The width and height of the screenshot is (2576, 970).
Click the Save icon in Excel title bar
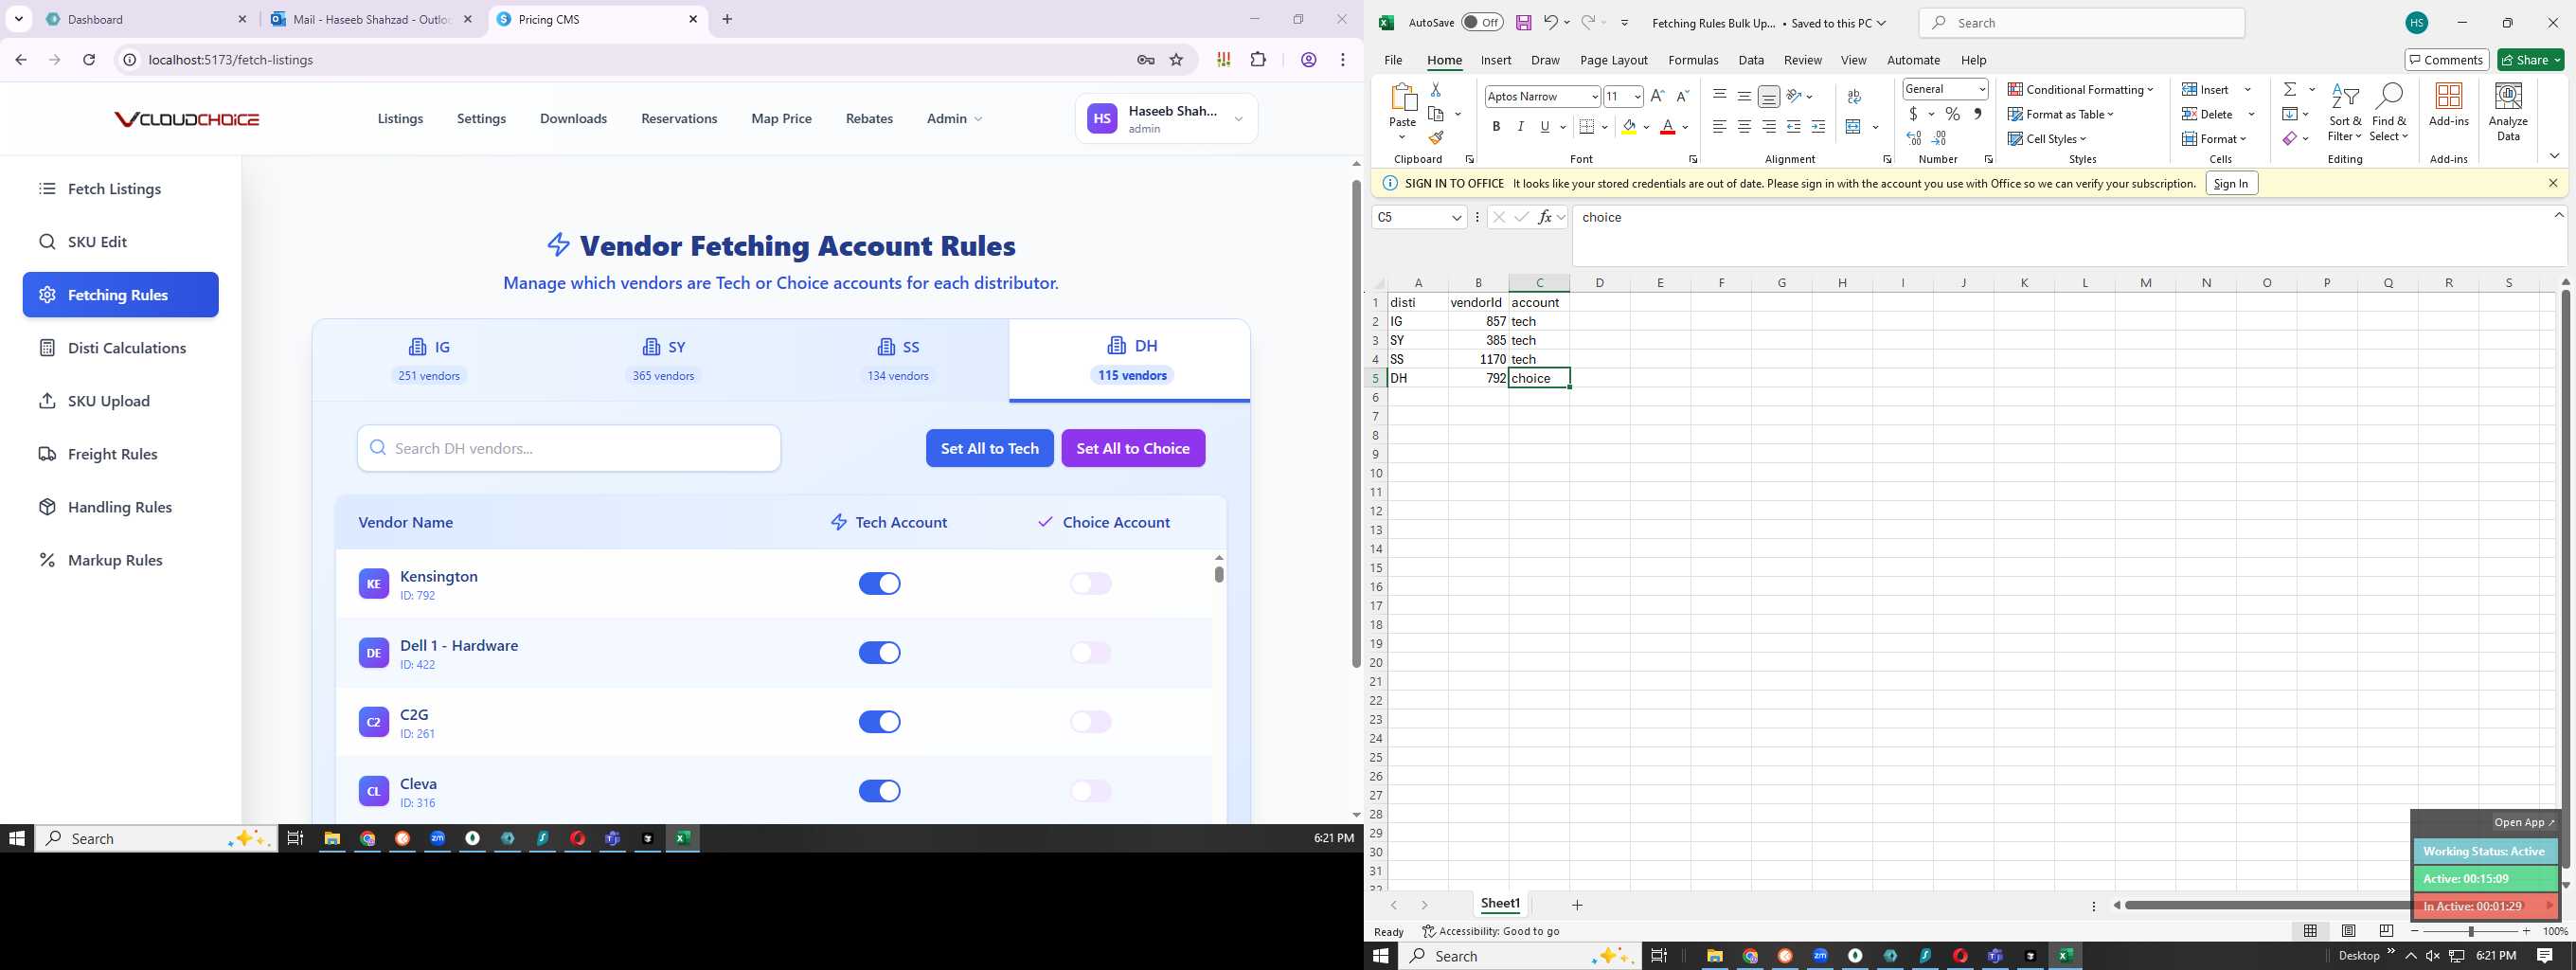pos(1523,23)
